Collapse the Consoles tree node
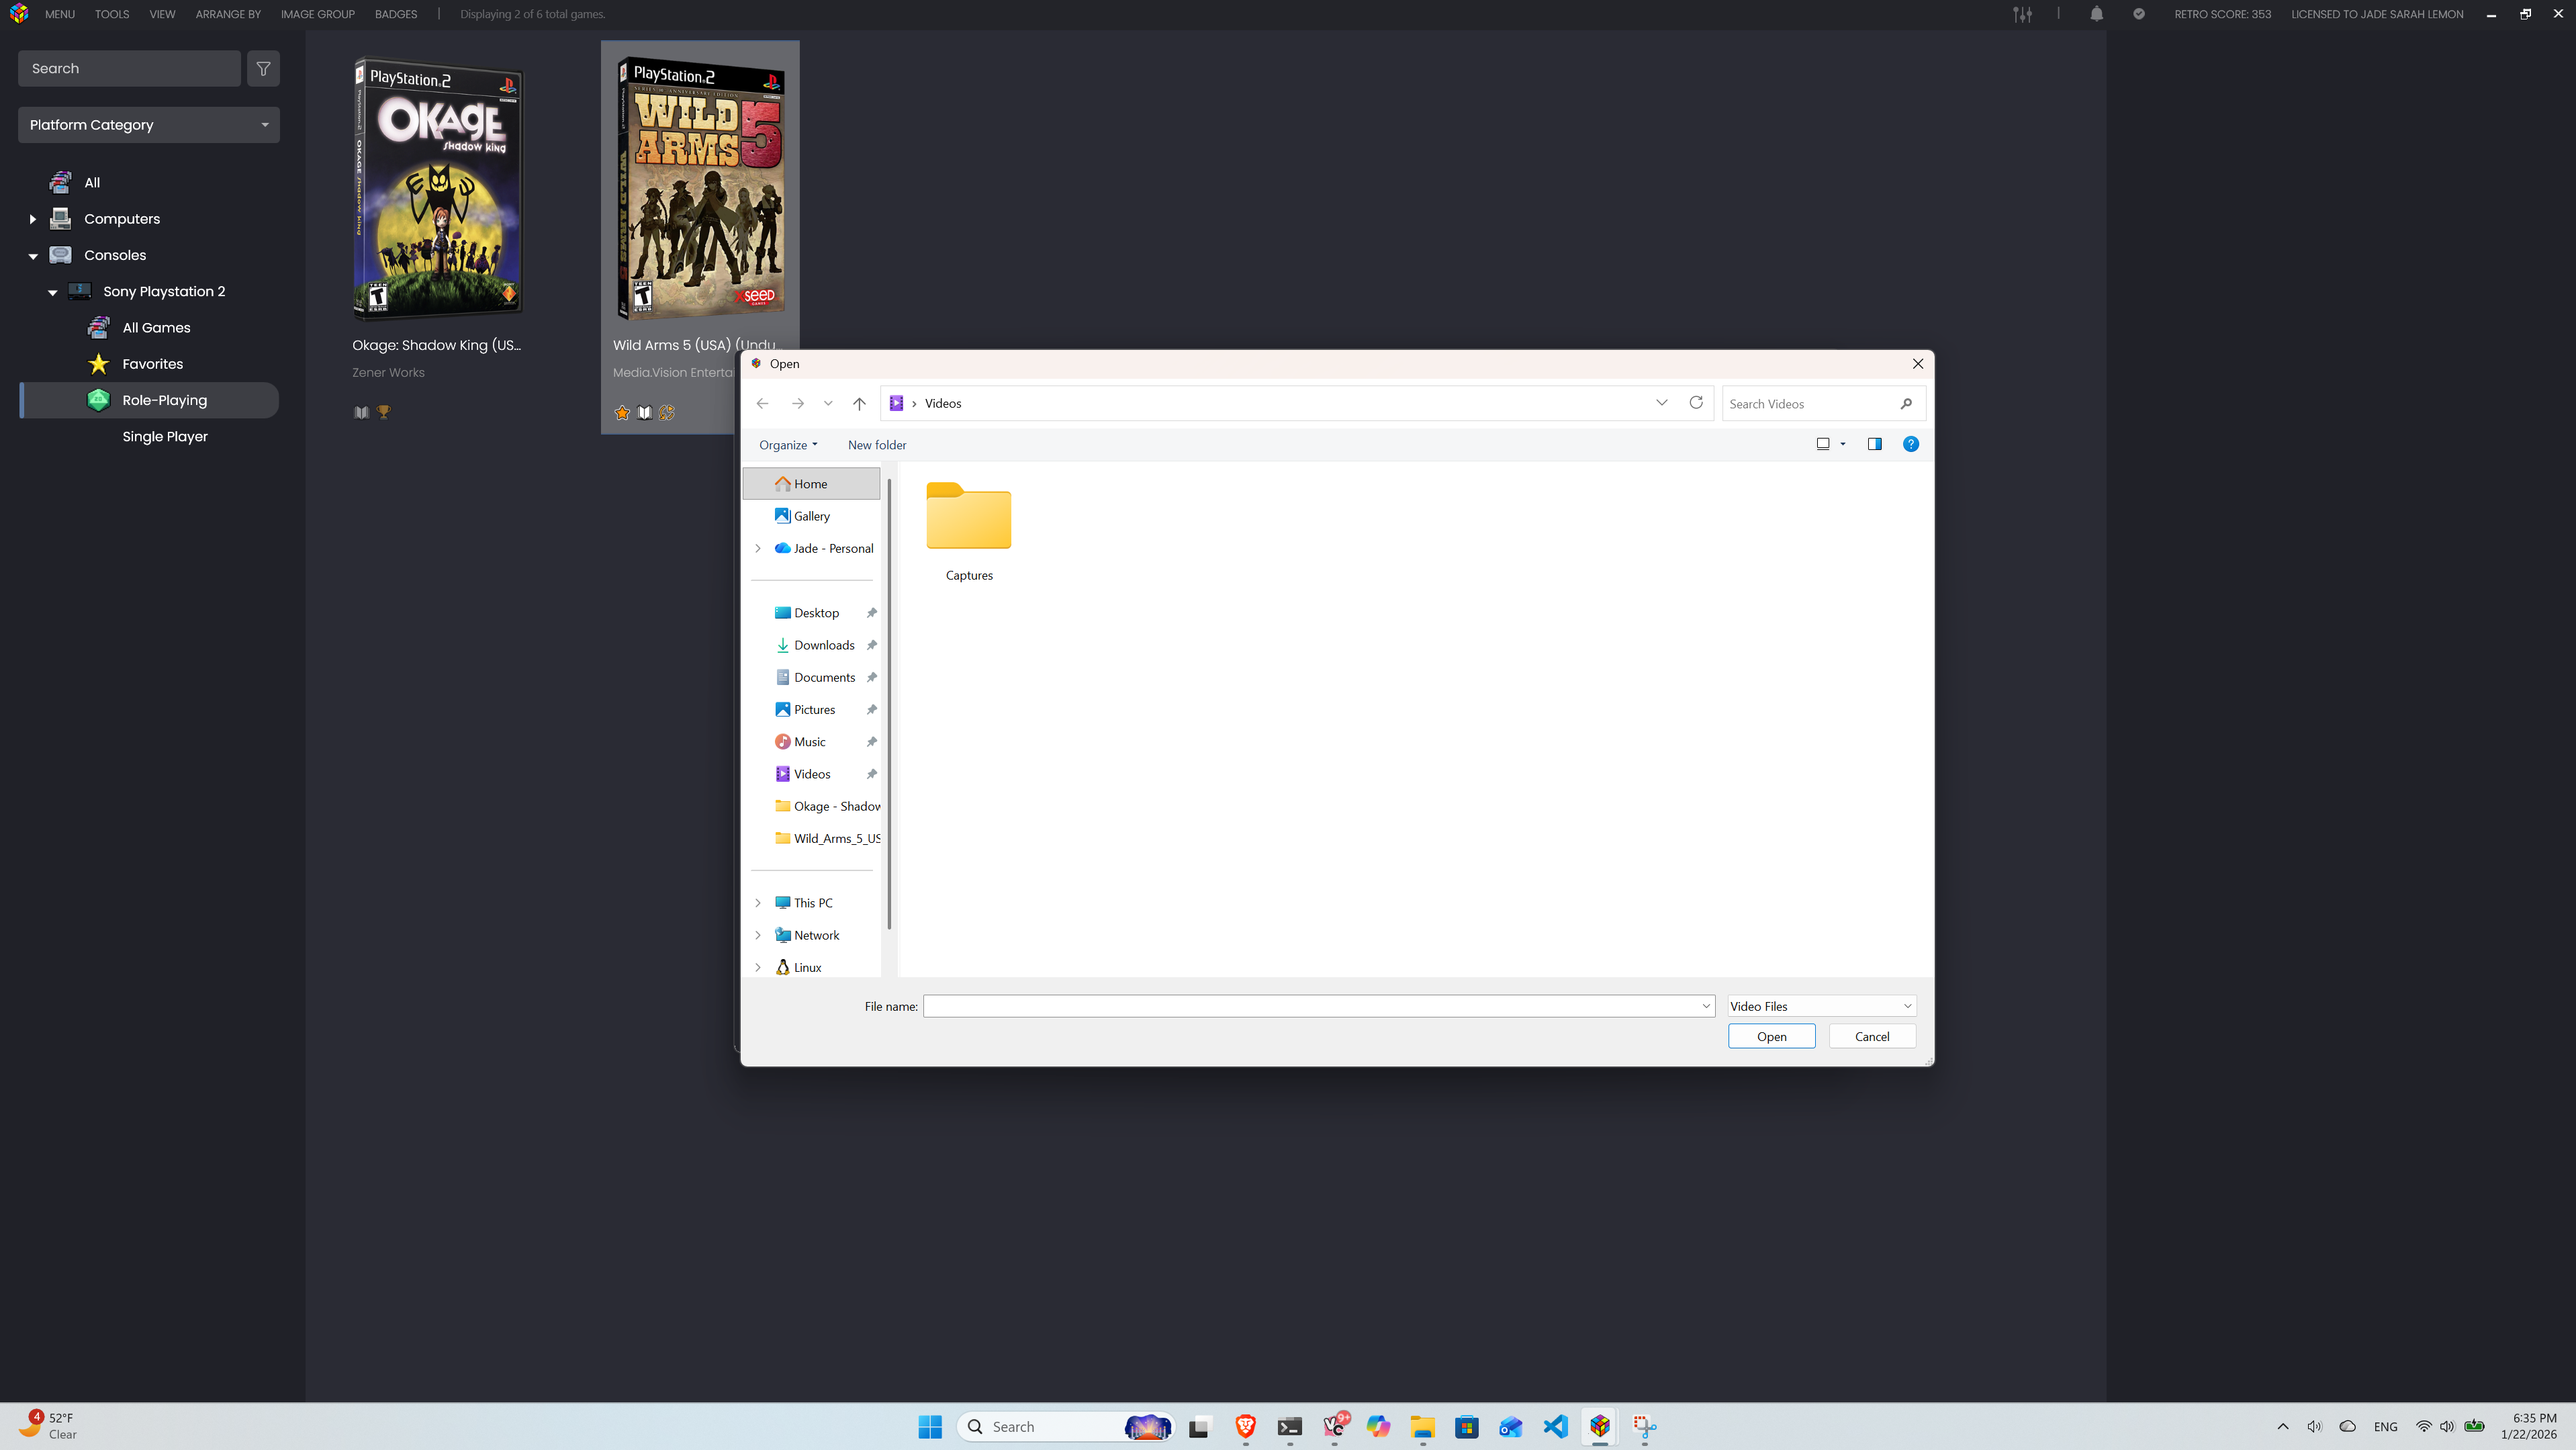Screen dimensions: 2576x1450 (x=33, y=256)
